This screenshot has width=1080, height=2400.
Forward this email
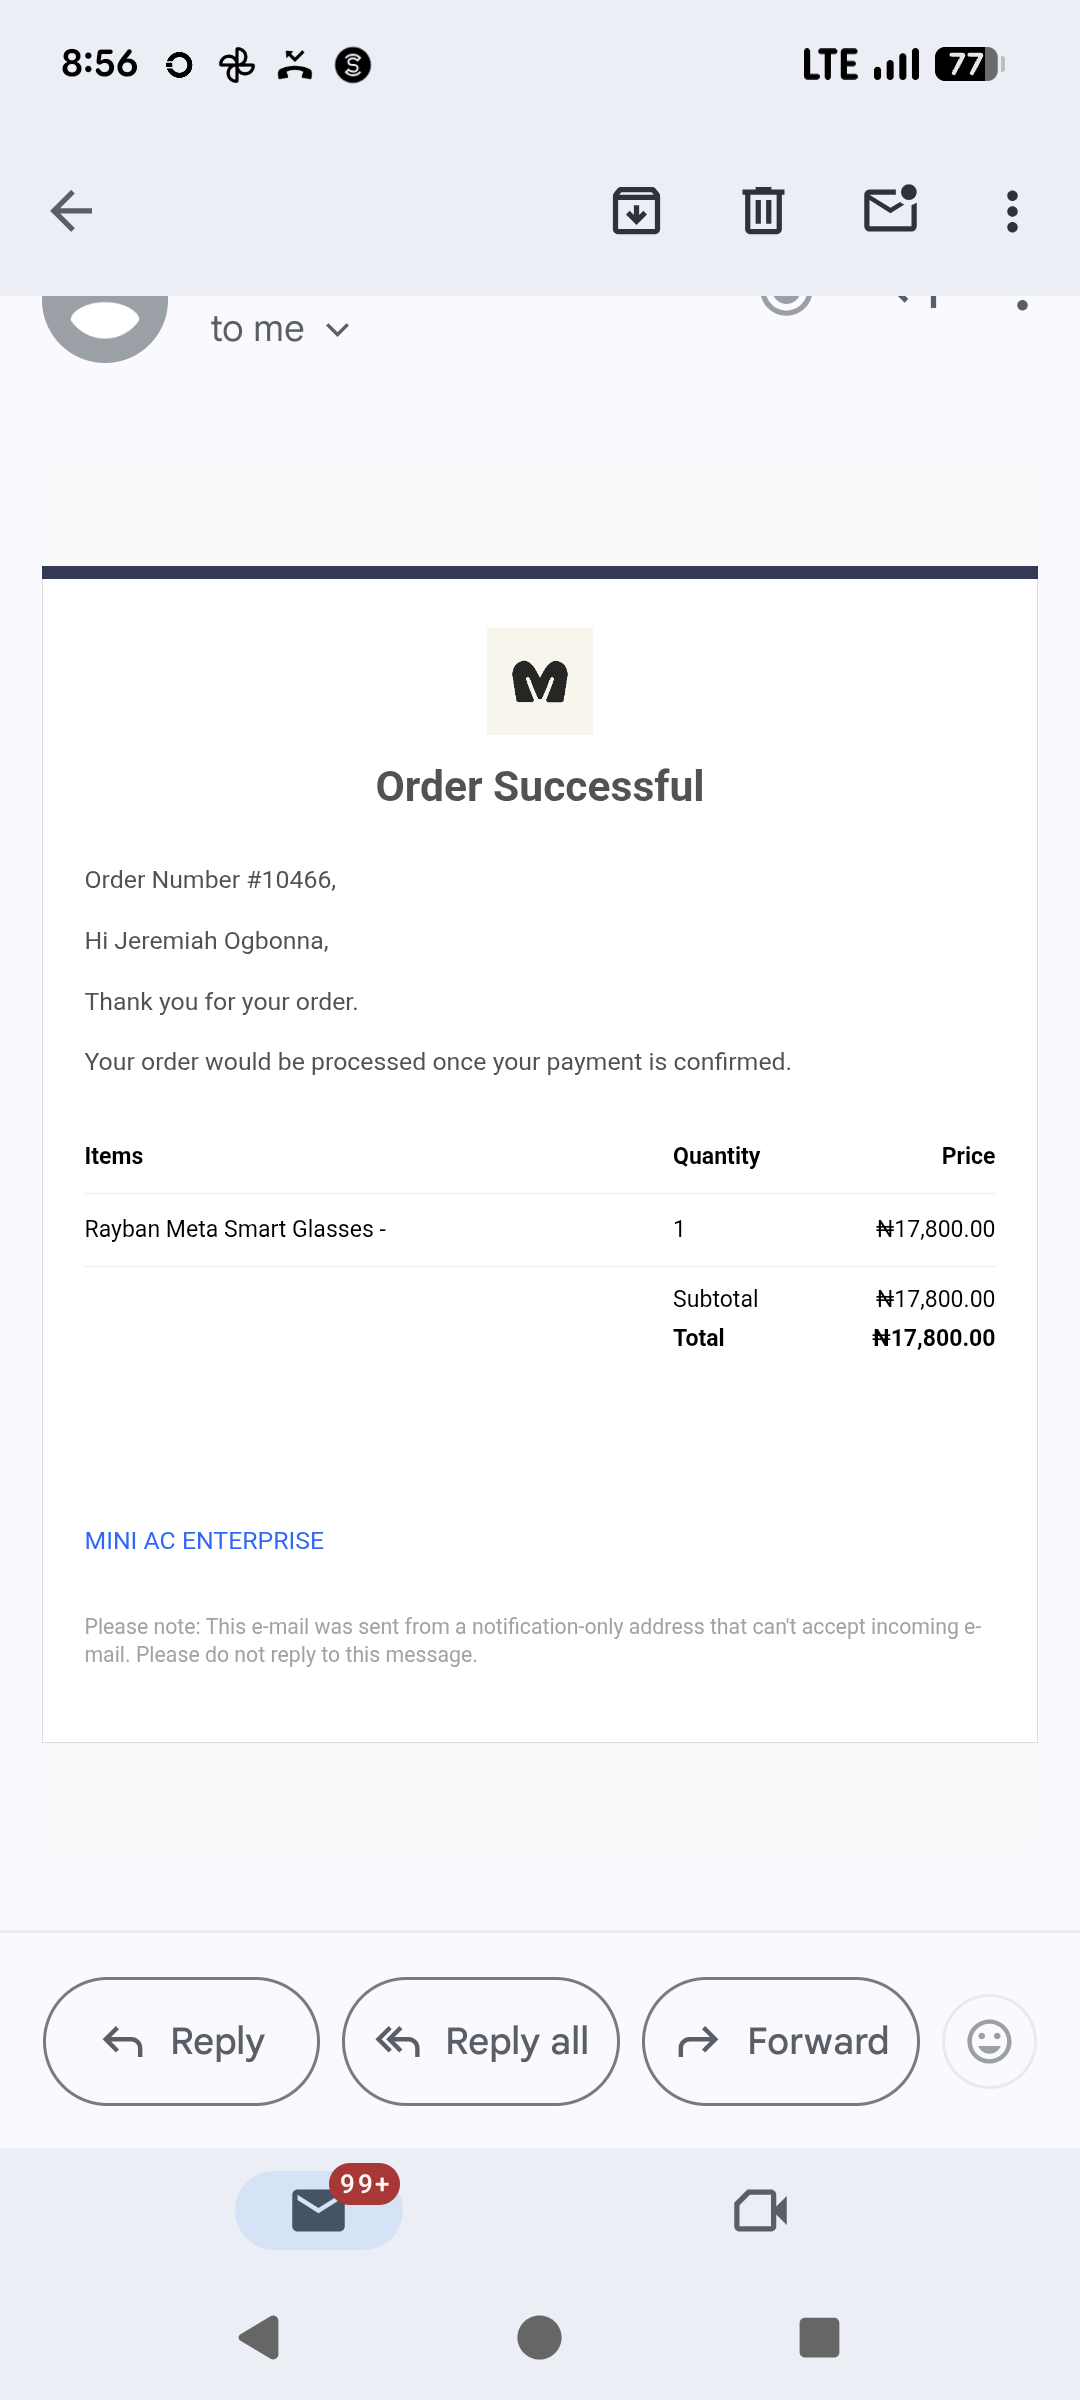(781, 2041)
